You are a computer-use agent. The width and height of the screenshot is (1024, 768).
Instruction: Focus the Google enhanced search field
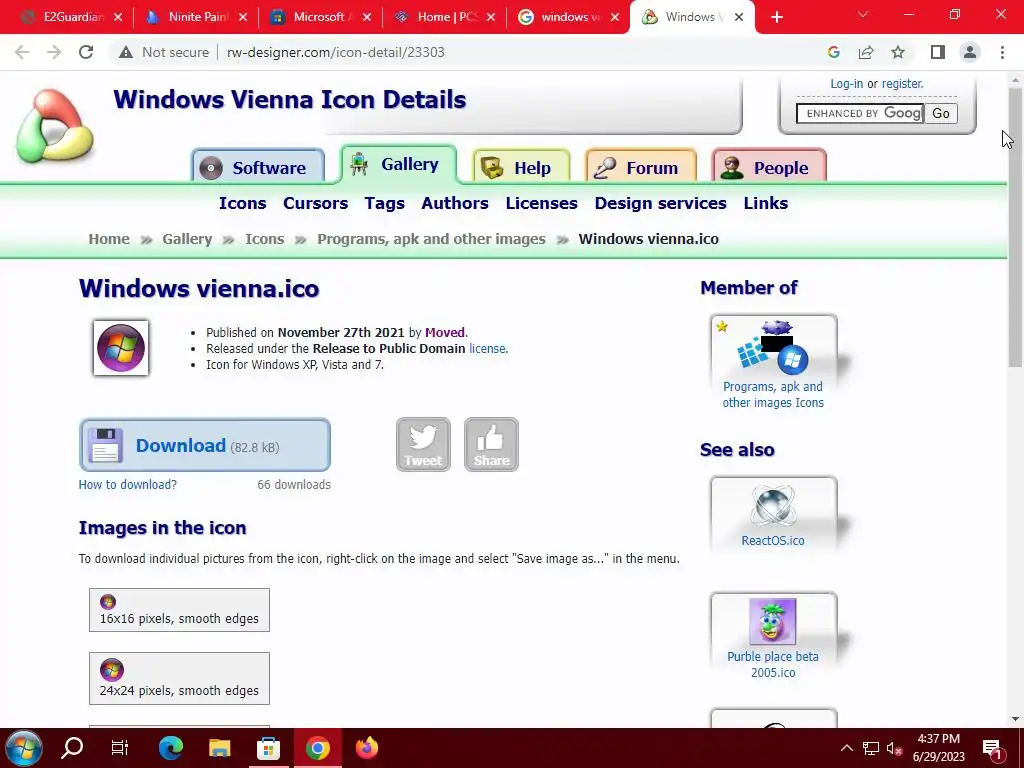click(859, 114)
